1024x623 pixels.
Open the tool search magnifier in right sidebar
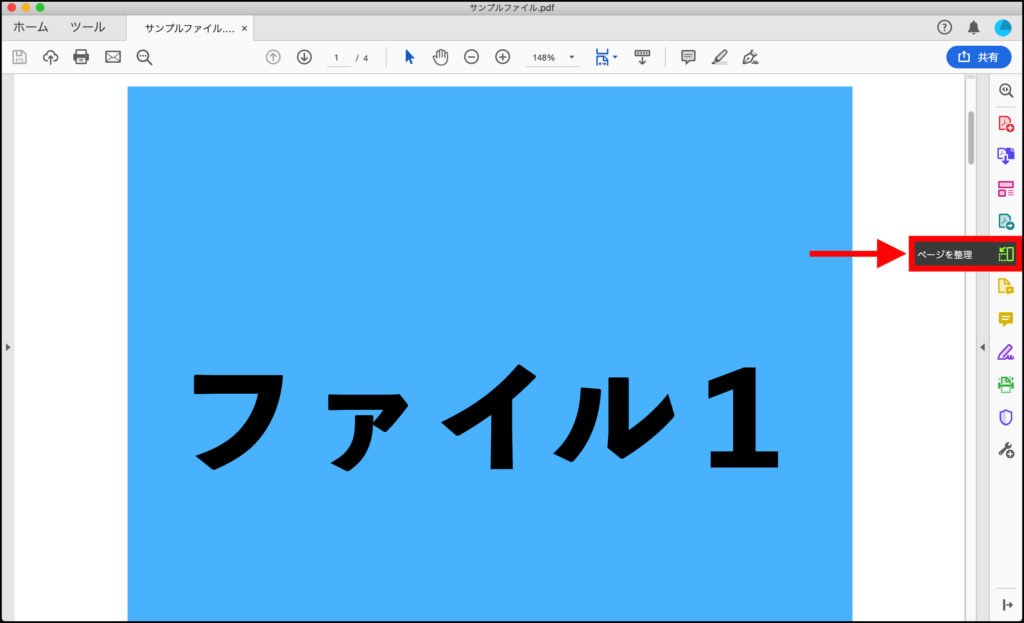pyautogui.click(x=1006, y=91)
